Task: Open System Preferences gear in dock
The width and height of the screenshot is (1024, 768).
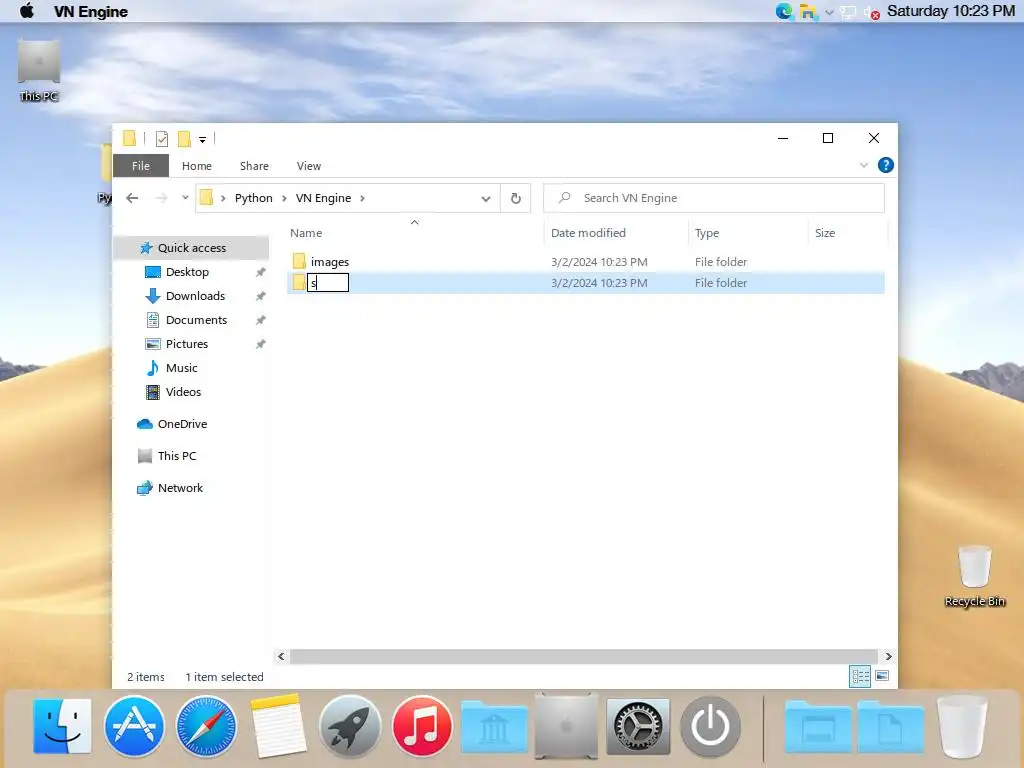Action: pyautogui.click(x=638, y=726)
